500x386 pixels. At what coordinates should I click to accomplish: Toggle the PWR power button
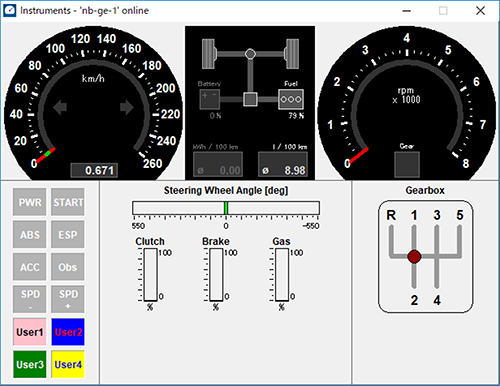pos(30,202)
